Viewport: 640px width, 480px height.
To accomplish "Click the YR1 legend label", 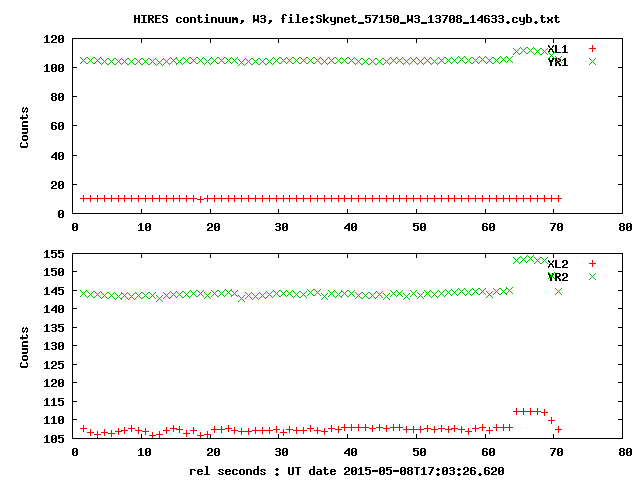I will coord(558,62).
